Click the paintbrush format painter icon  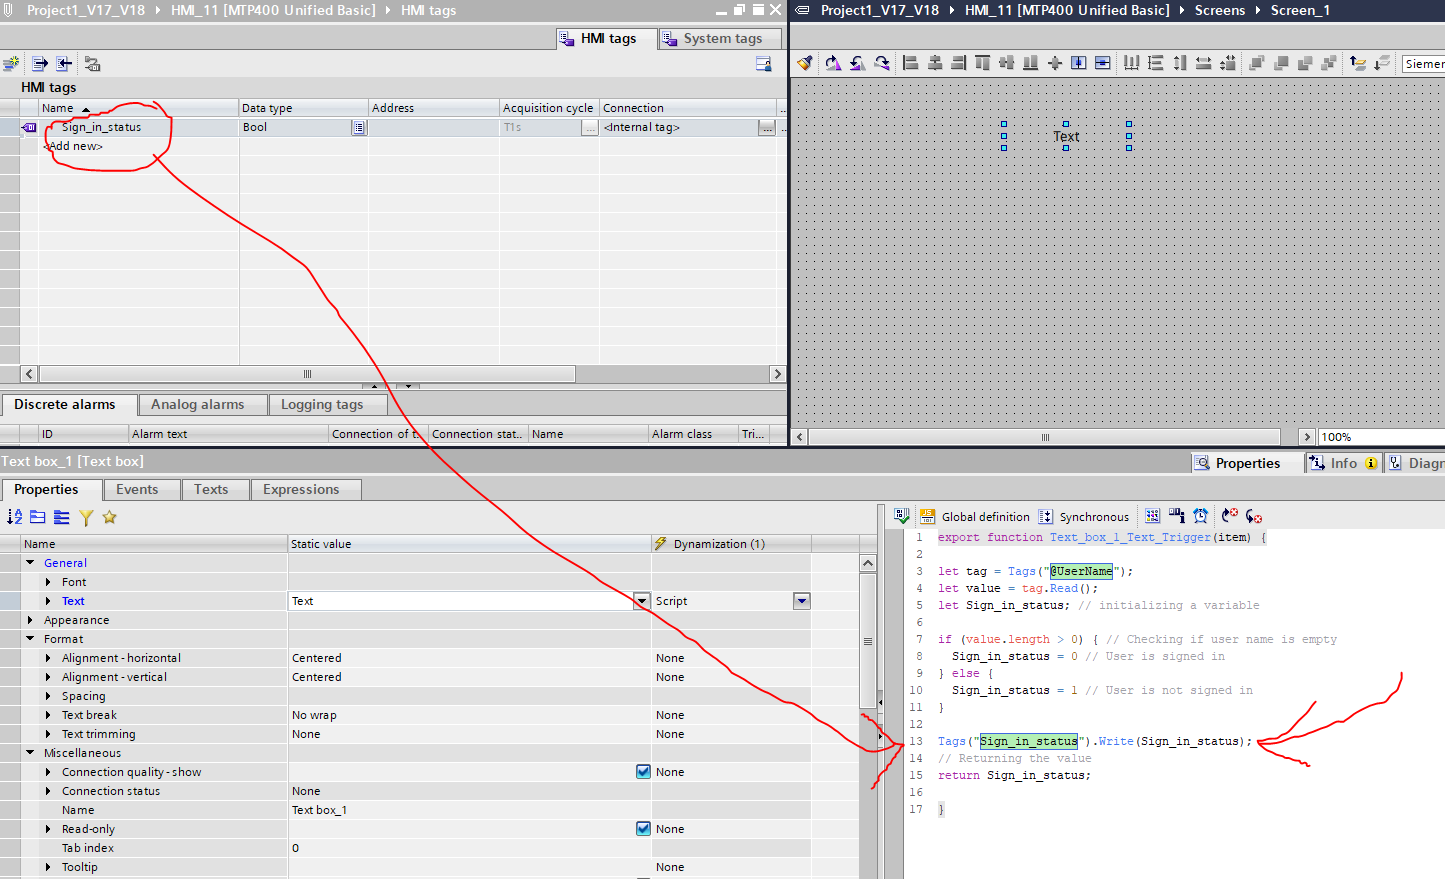click(804, 63)
